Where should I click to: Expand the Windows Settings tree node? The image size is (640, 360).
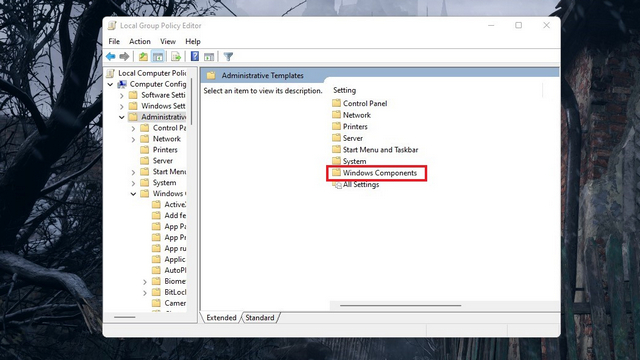[122, 107]
